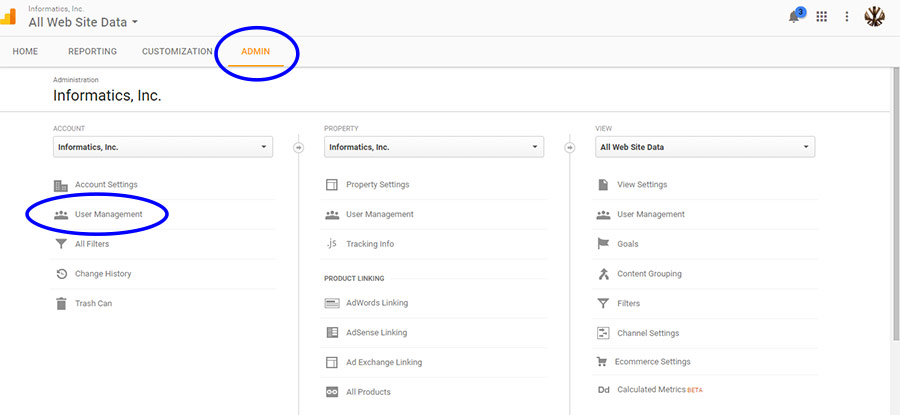Open User Management under View

tap(650, 214)
